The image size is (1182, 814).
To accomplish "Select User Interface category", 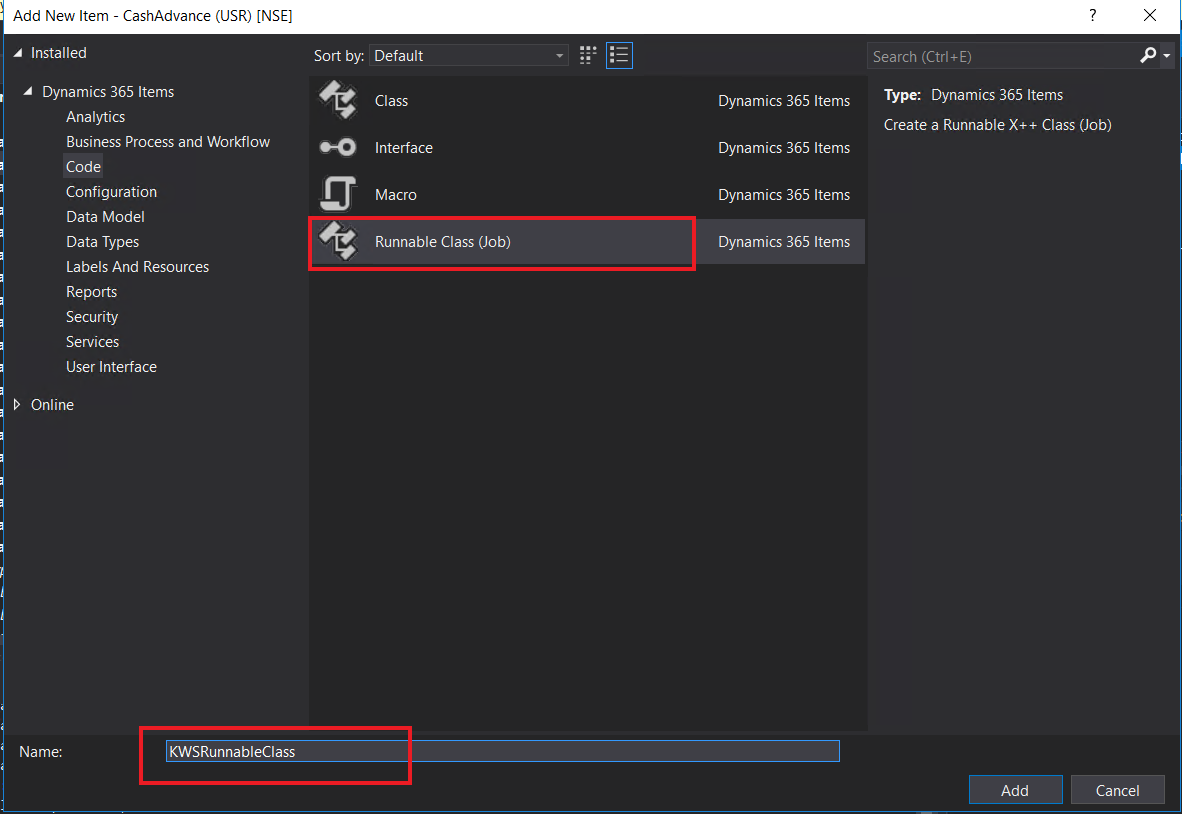I will click(111, 367).
